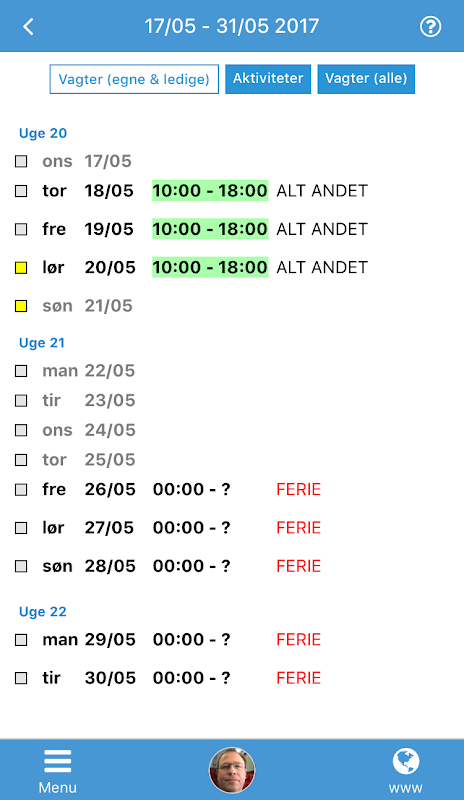Open the help question mark icon
Image resolution: width=464 pixels, height=800 pixels.
click(x=430, y=27)
